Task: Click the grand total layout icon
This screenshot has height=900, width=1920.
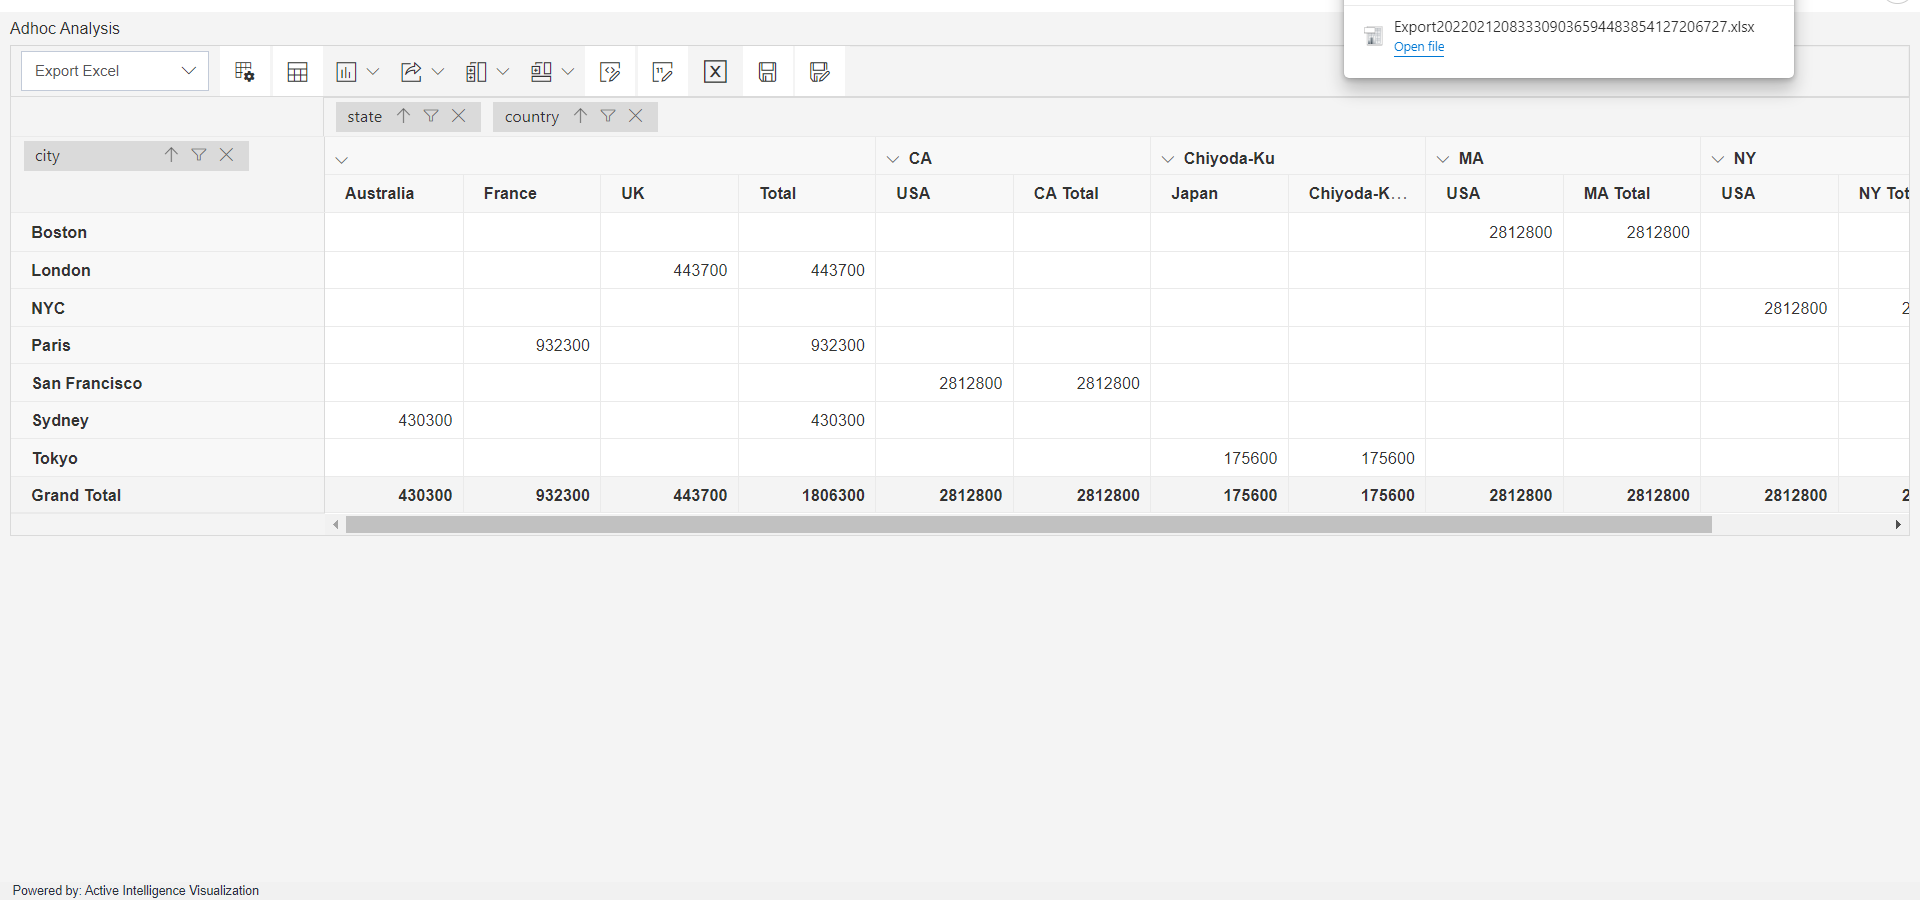Action: pos(541,71)
